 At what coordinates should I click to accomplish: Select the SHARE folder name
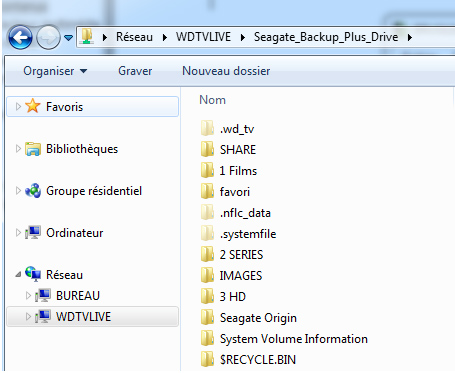tap(238, 150)
